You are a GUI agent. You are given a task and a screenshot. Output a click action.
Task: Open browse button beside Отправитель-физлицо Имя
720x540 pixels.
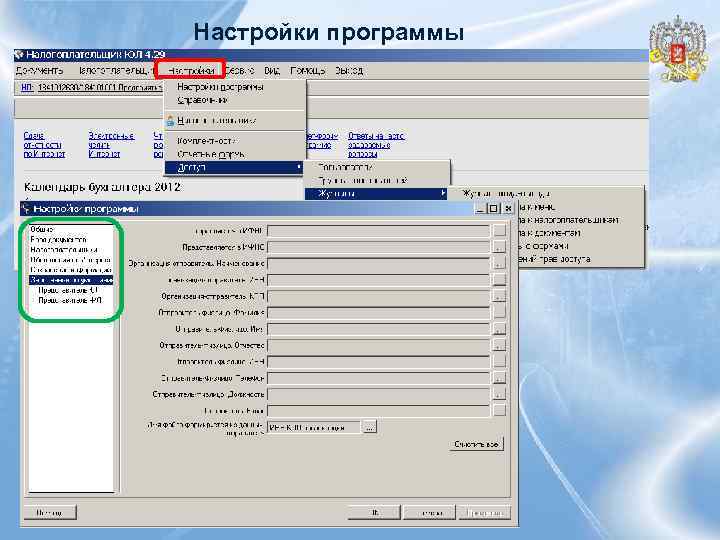click(x=499, y=329)
